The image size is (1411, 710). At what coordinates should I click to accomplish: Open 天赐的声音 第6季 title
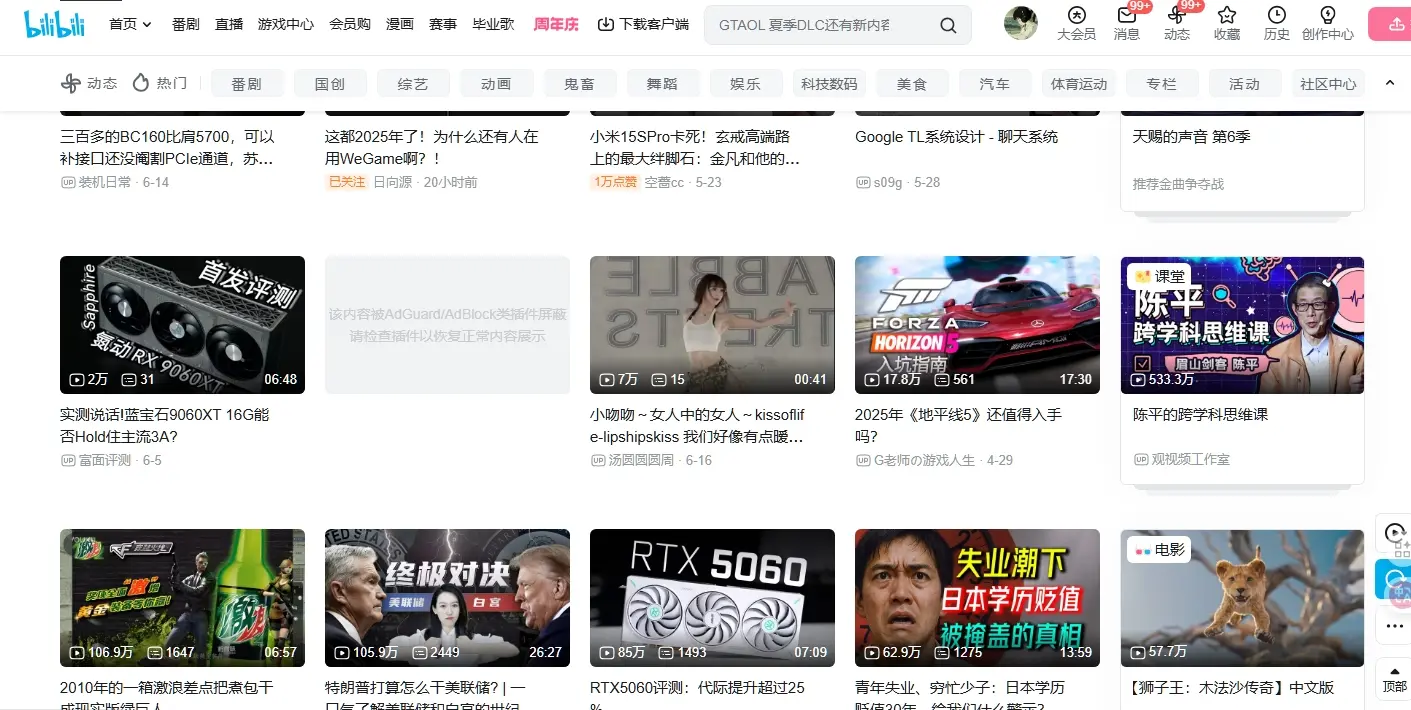[1191, 136]
